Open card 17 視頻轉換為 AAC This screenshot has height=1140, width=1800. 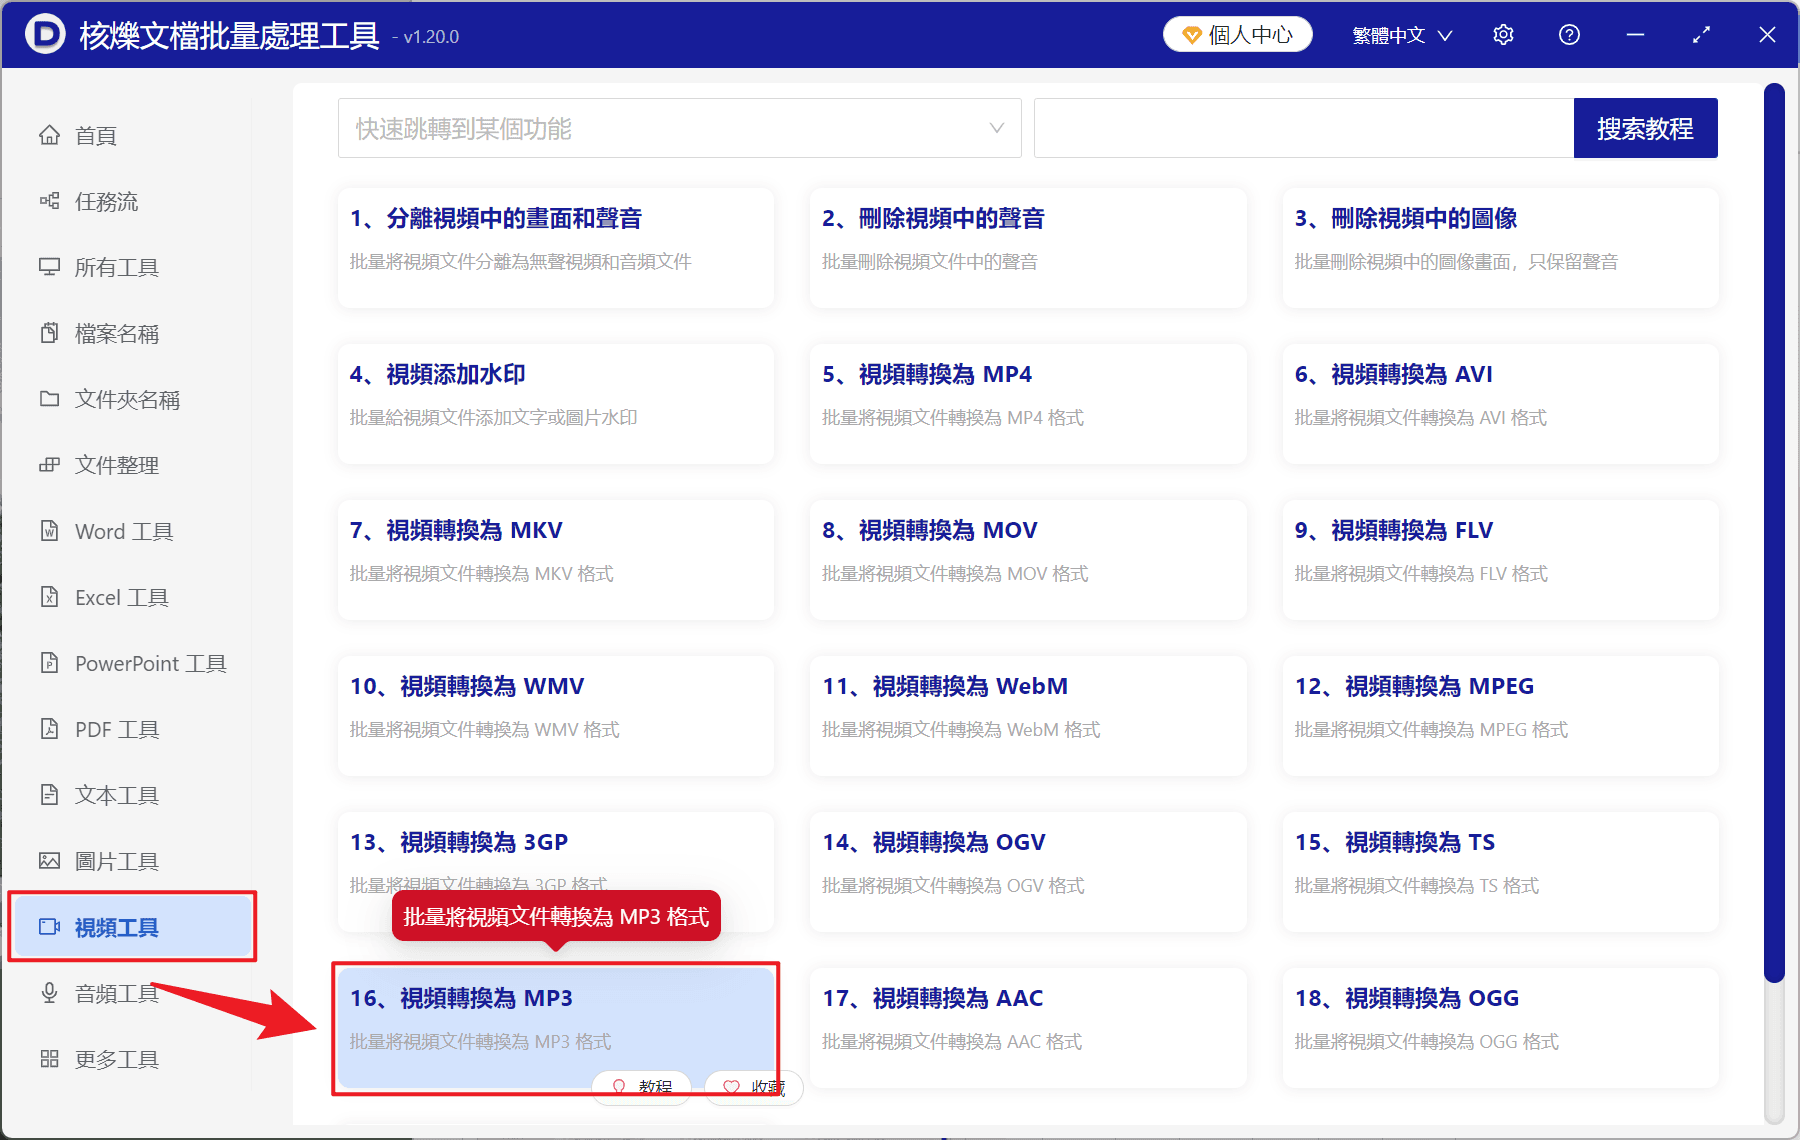coord(1028,1027)
